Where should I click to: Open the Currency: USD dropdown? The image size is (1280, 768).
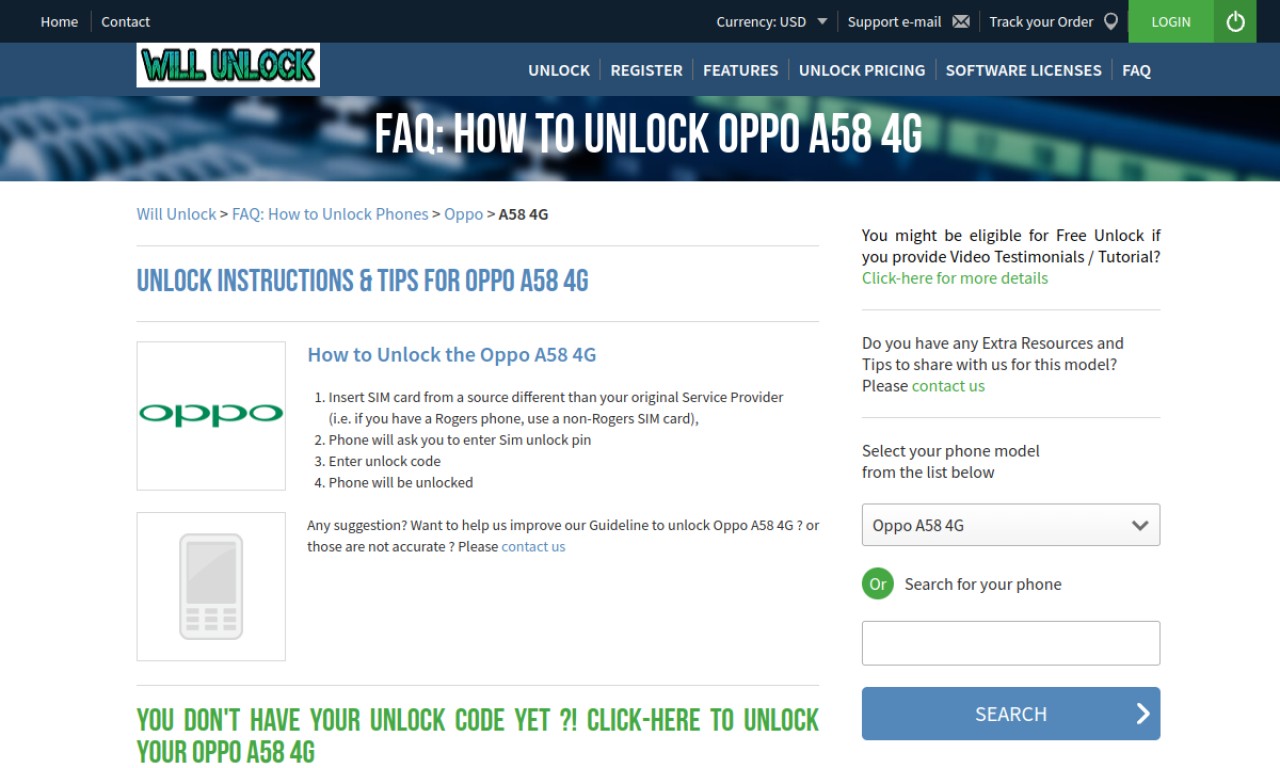point(772,21)
